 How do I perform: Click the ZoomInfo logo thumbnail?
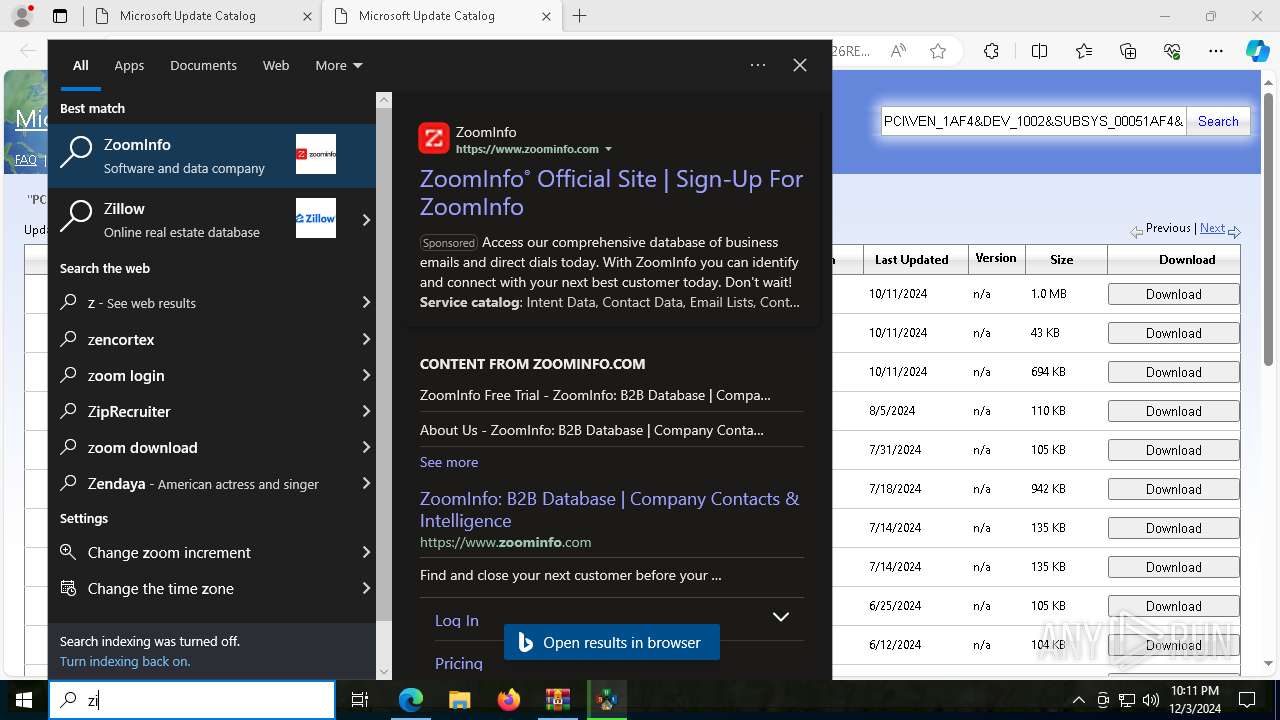[316, 154]
